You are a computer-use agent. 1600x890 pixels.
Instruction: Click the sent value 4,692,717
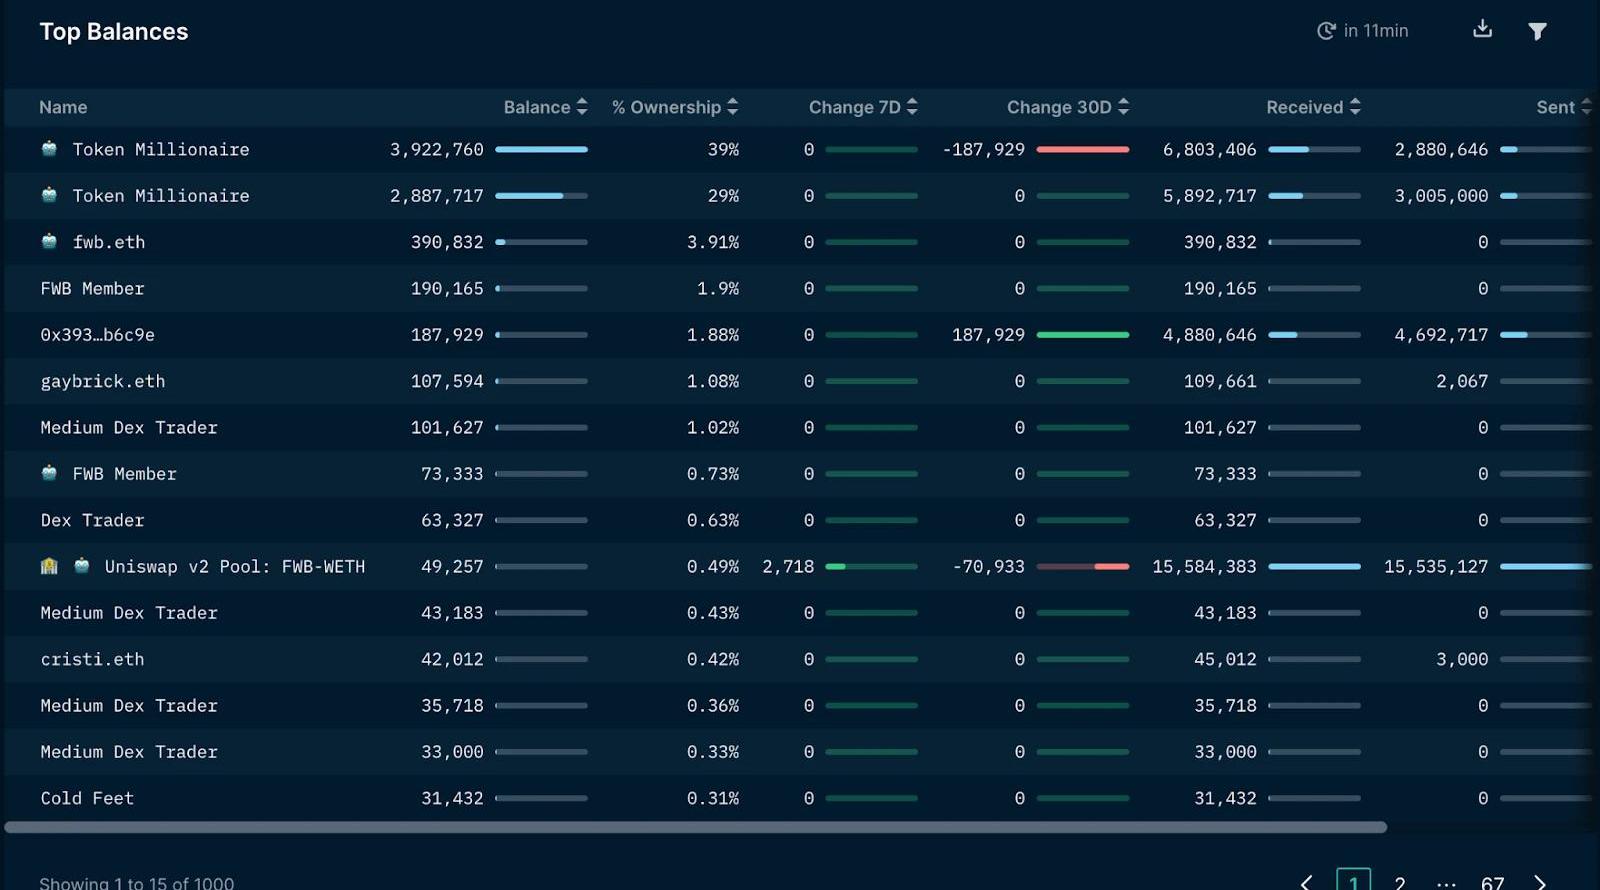1441,335
